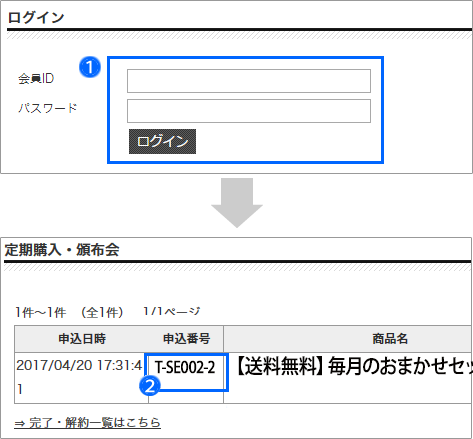473x439 pixels.
Task: Select the 申込番号 column header
Action: pyautogui.click(x=186, y=339)
